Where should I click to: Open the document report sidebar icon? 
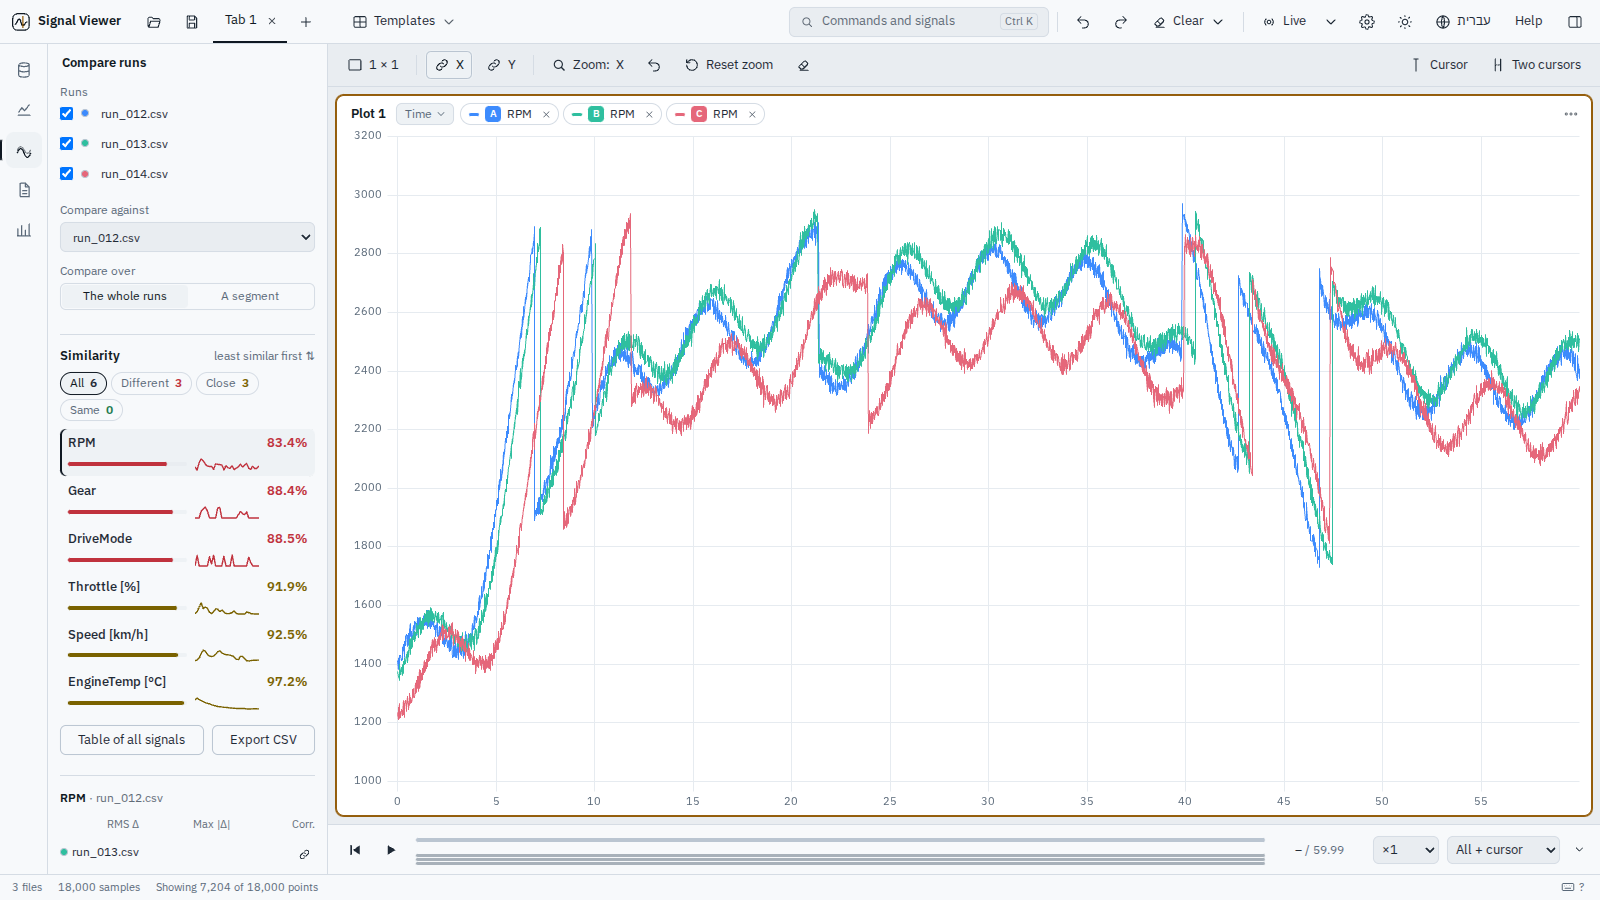pos(24,190)
